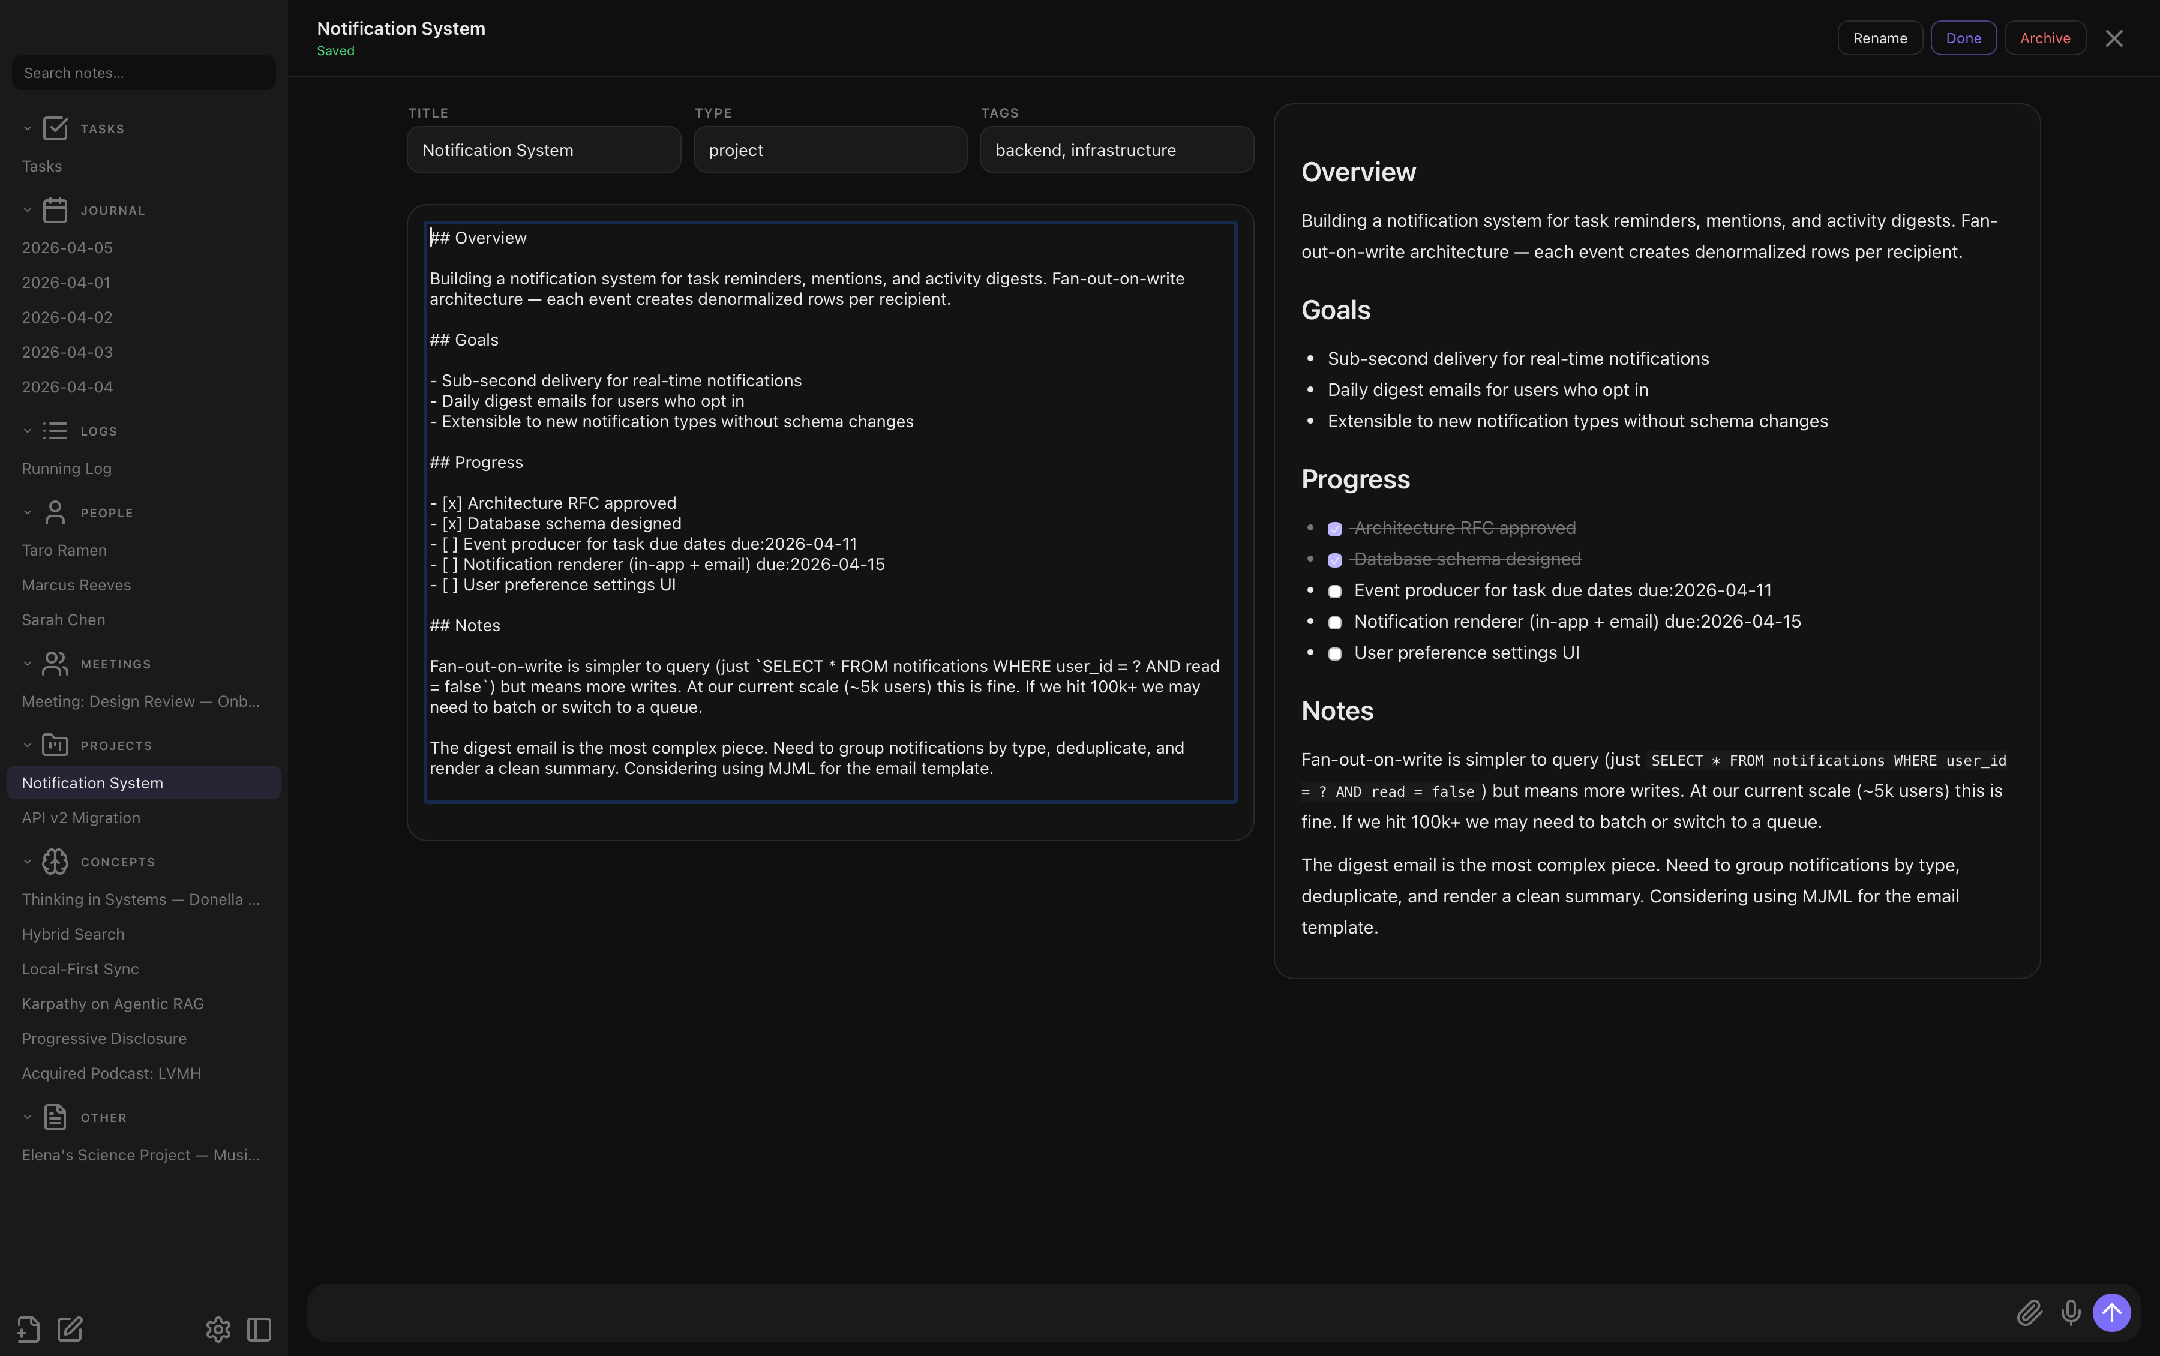Open Taro Ramen person note

click(144, 550)
